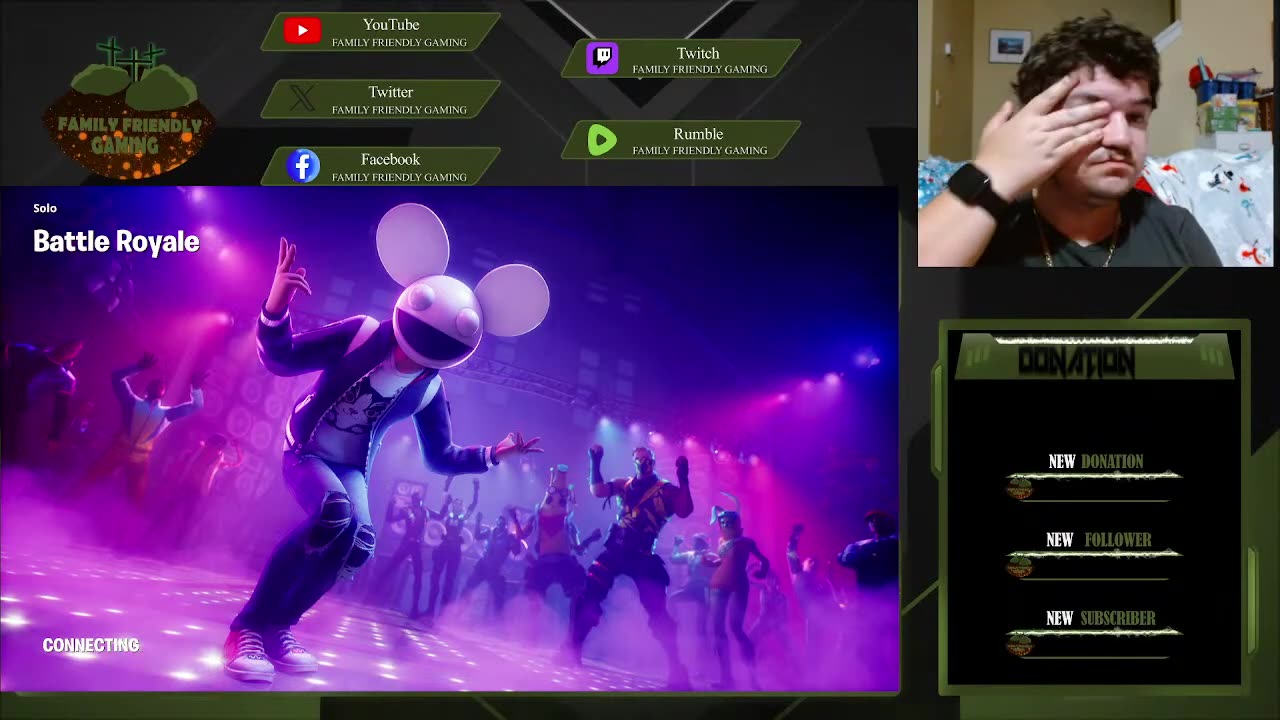This screenshot has height=720, width=1280.
Task: Open the Rumble Family Friendly Gaming banner
Action: coord(681,141)
